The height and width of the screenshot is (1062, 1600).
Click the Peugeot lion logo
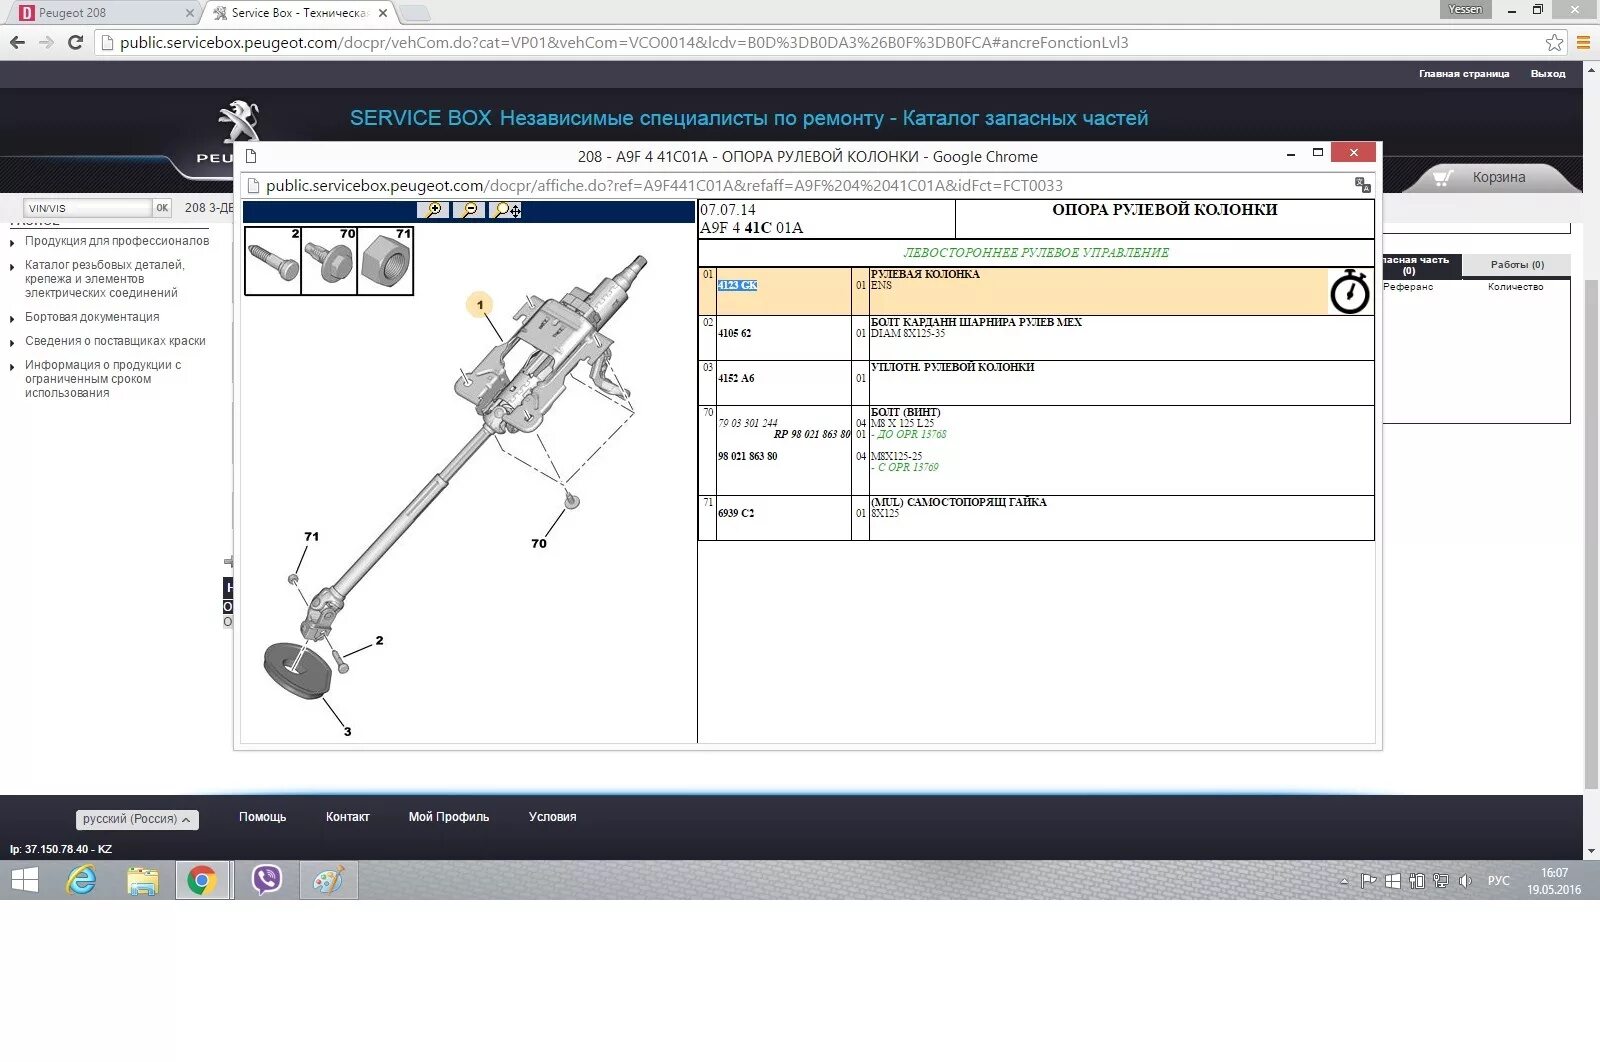(239, 122)
